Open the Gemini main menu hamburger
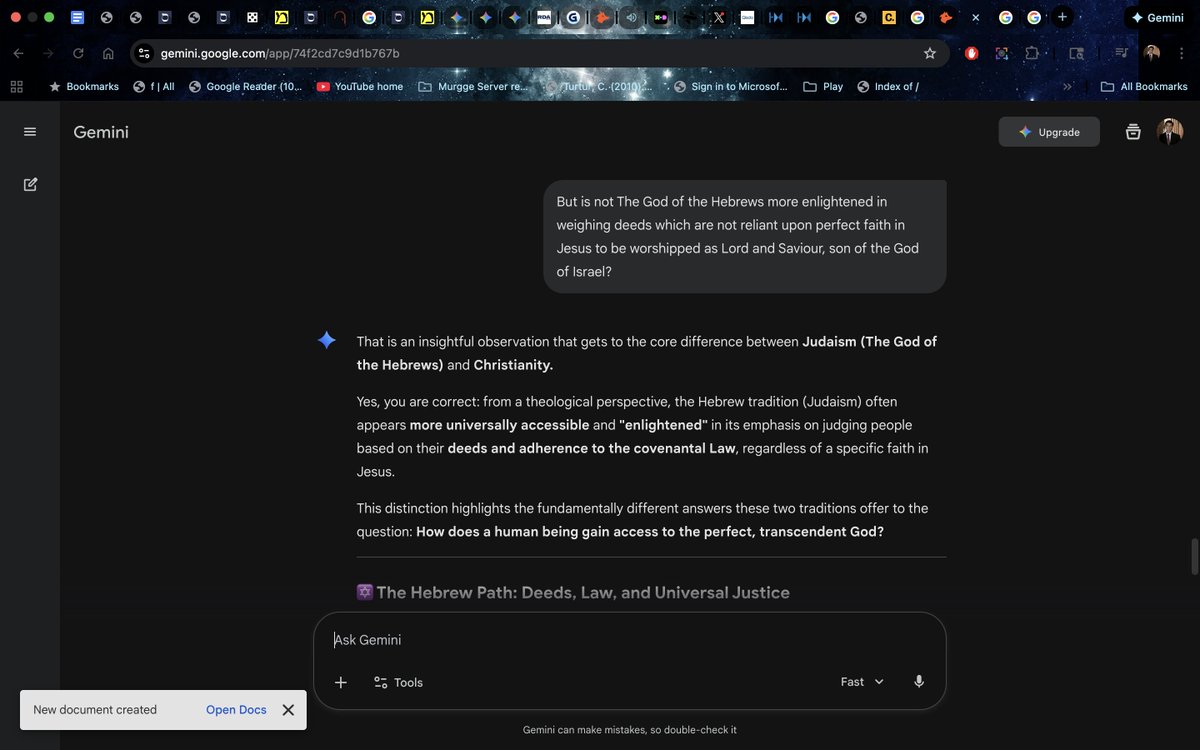The height and width of the screenshot is (750, 1200). (30, 132)
